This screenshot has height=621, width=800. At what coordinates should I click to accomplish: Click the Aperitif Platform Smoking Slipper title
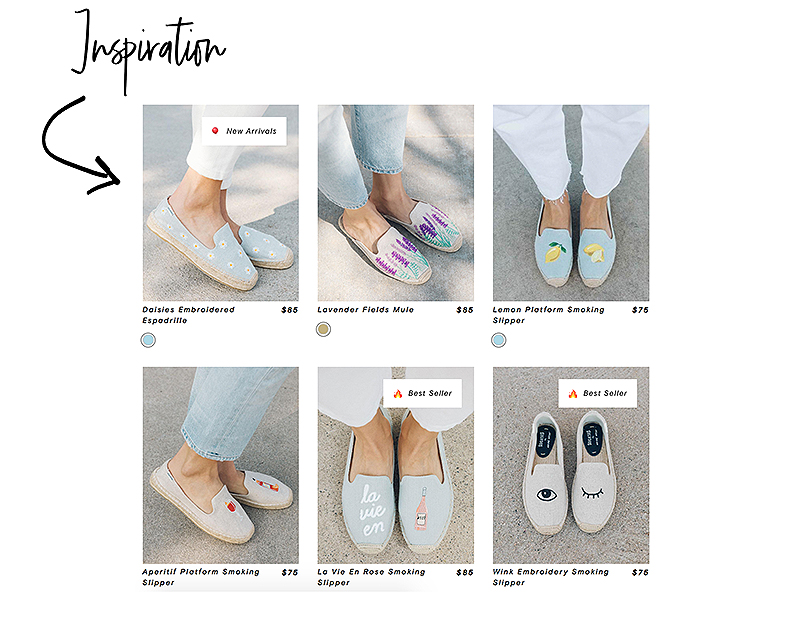tap(201, 577)
